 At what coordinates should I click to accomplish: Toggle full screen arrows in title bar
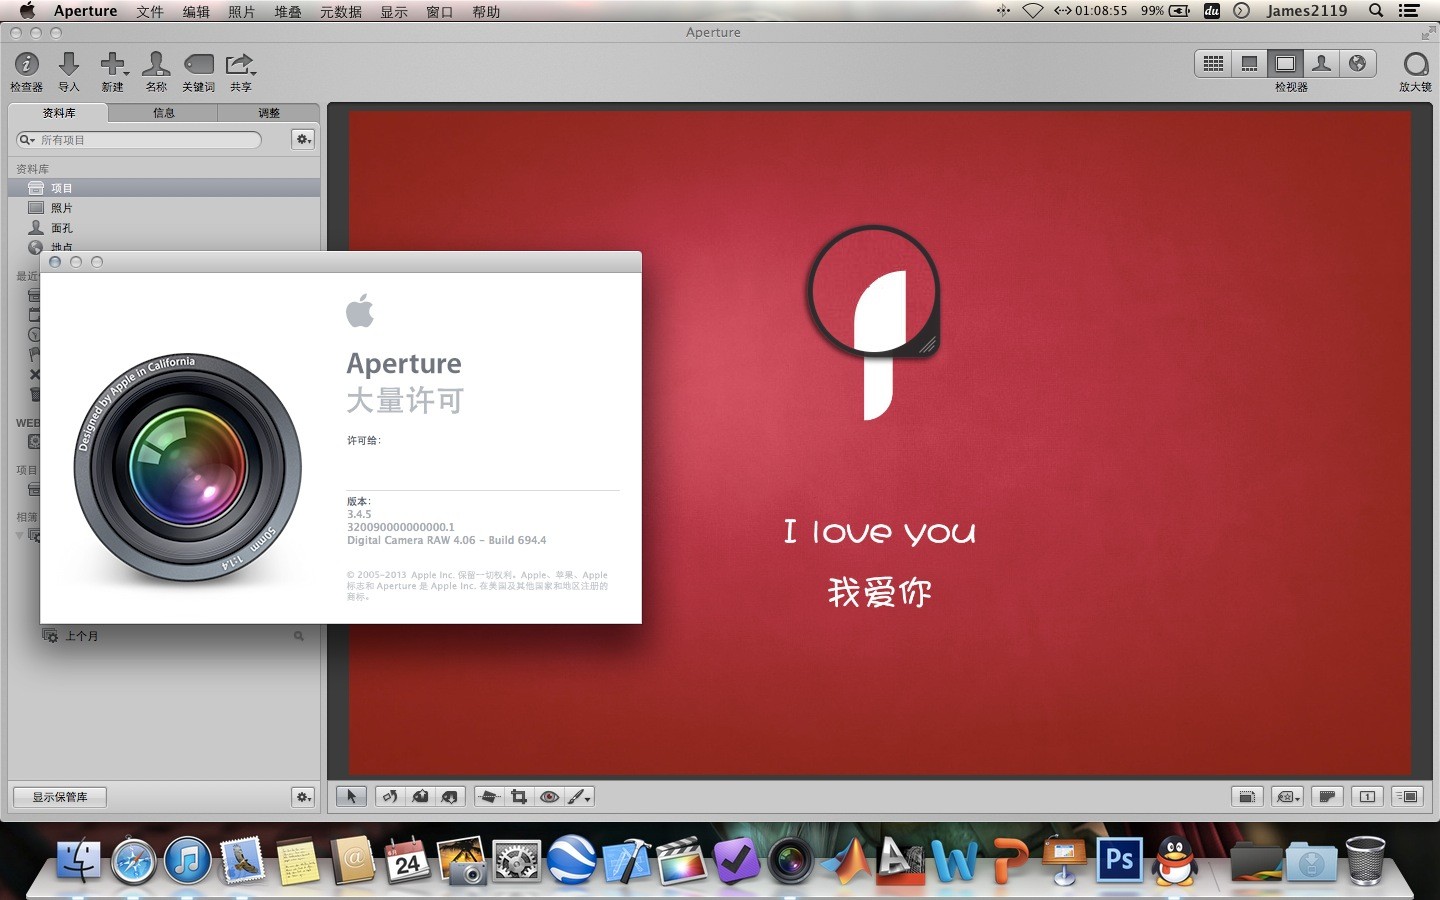pyautogui.click(x=1427, y=33)
